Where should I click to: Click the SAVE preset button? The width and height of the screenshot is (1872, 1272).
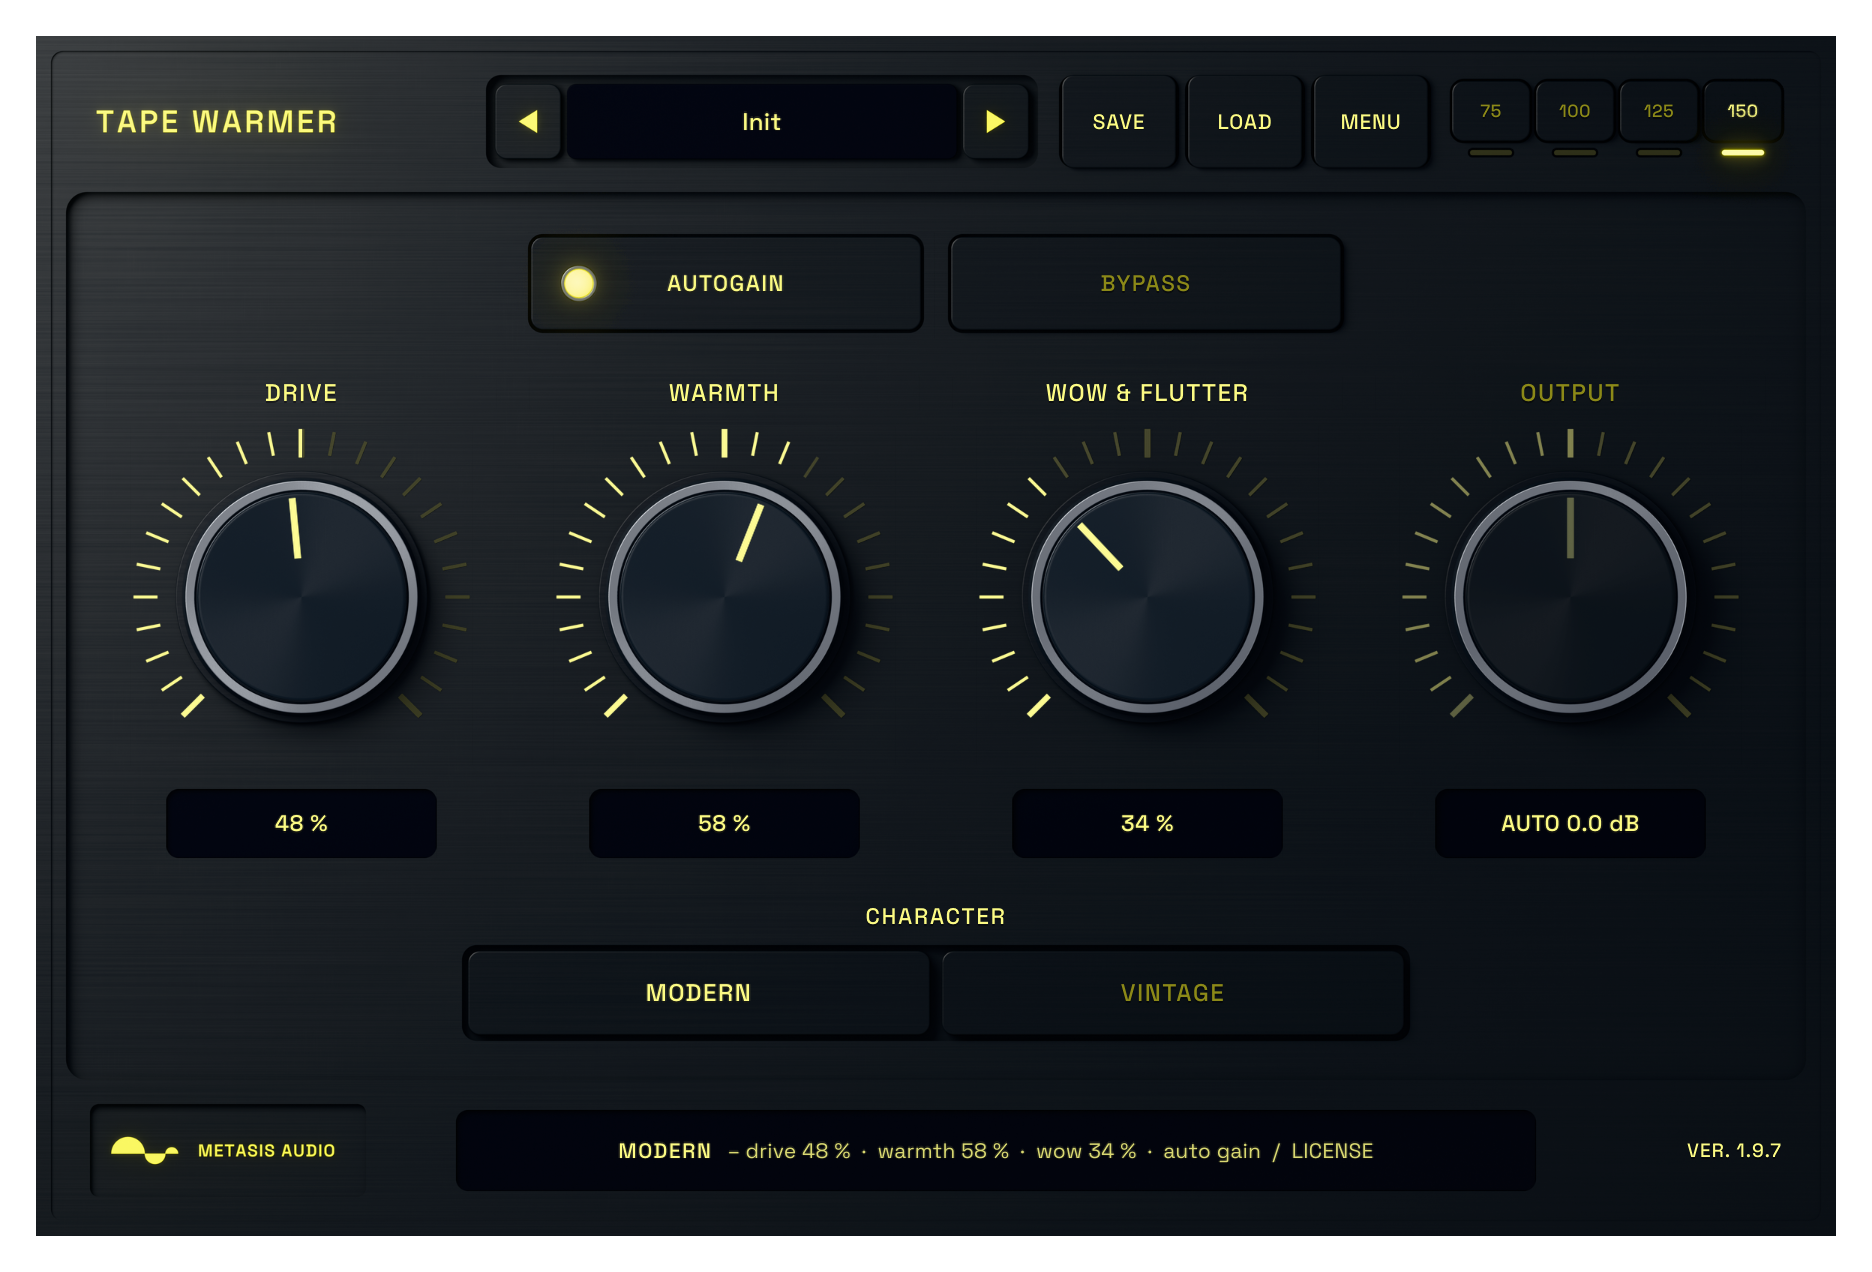(x=1118, y=122)
